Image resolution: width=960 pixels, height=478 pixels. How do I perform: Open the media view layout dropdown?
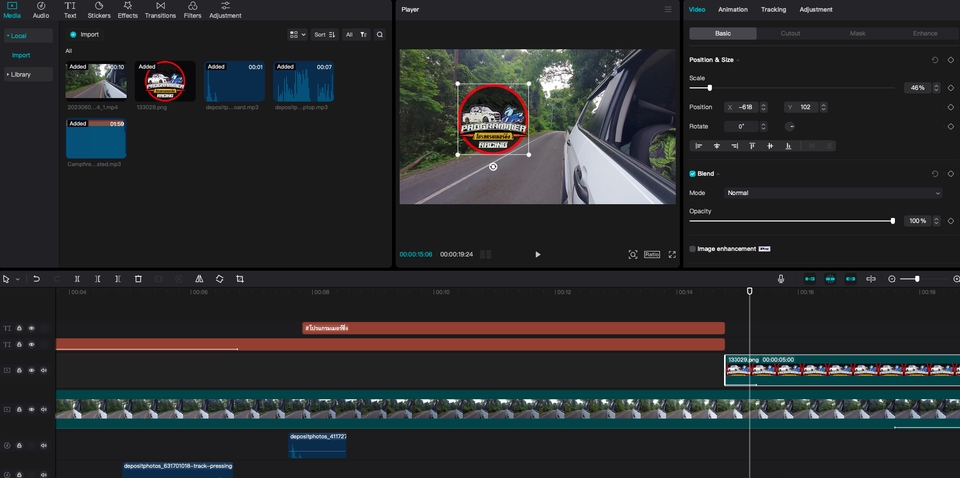[297, 35]
